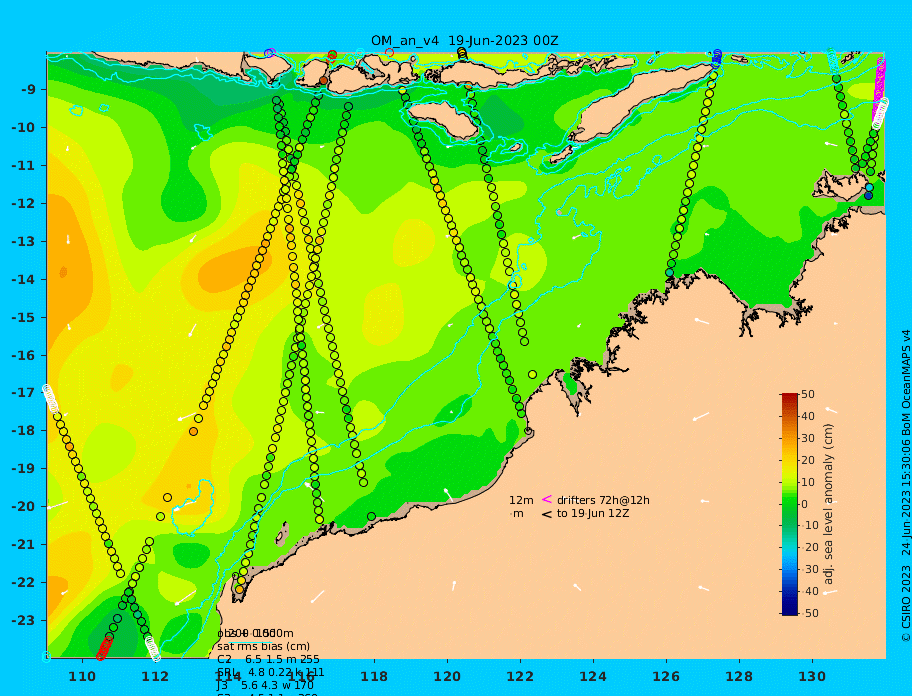Click longitude axis label 128
Screen dimensions: 912x696
click(x=739, y=677)
